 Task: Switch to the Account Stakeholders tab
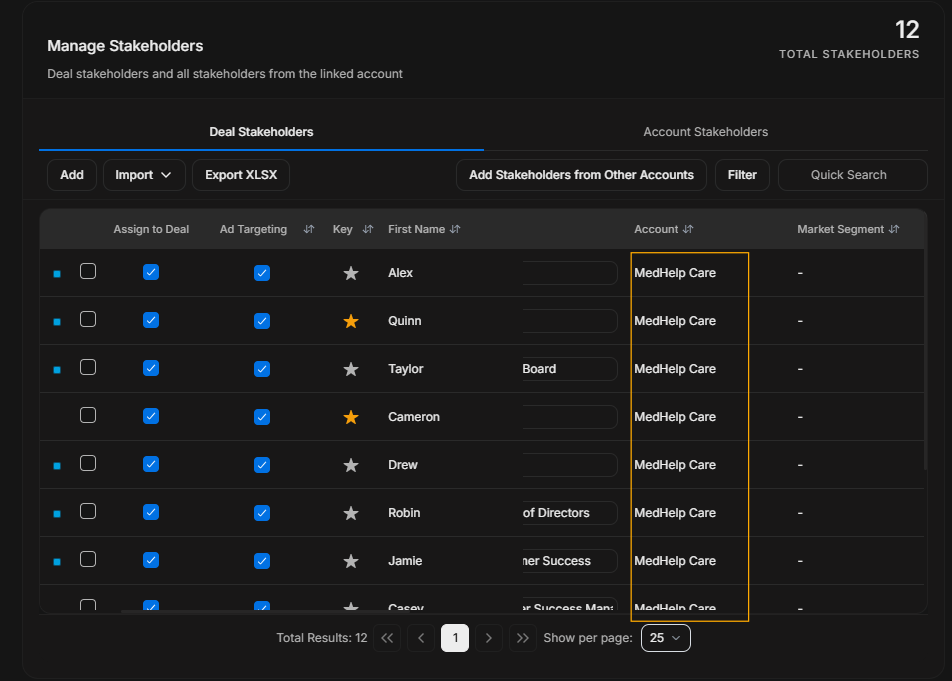706,132
